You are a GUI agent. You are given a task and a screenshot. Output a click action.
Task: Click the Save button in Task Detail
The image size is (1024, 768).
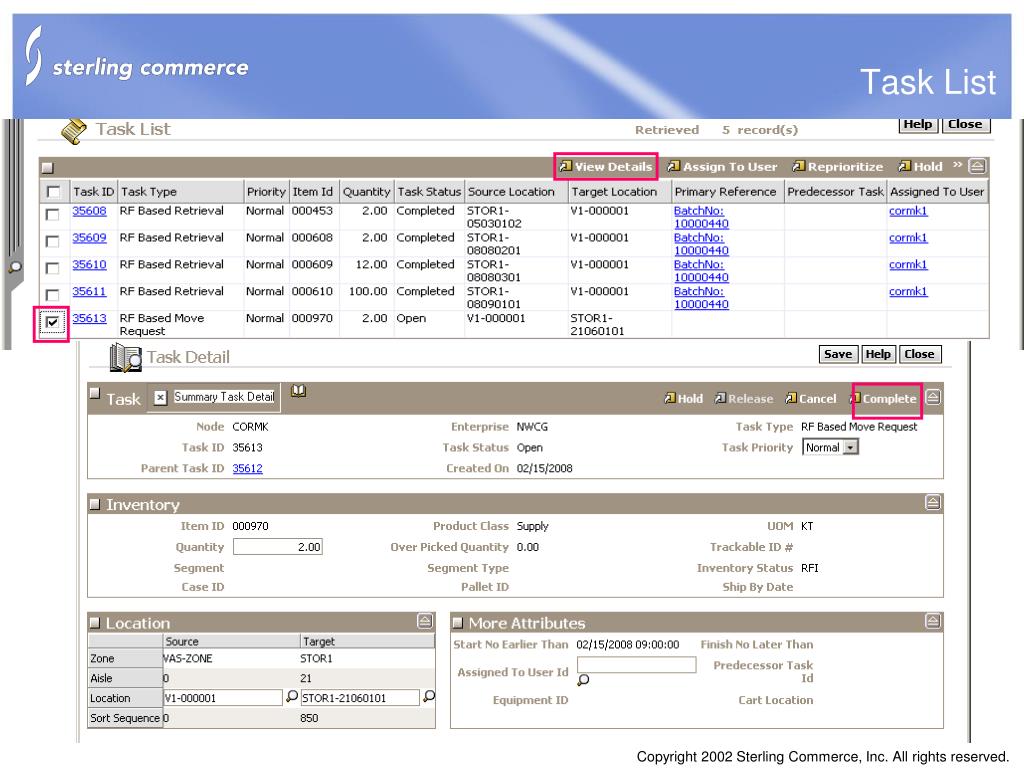pyautogui.click(x=838, y=354)
